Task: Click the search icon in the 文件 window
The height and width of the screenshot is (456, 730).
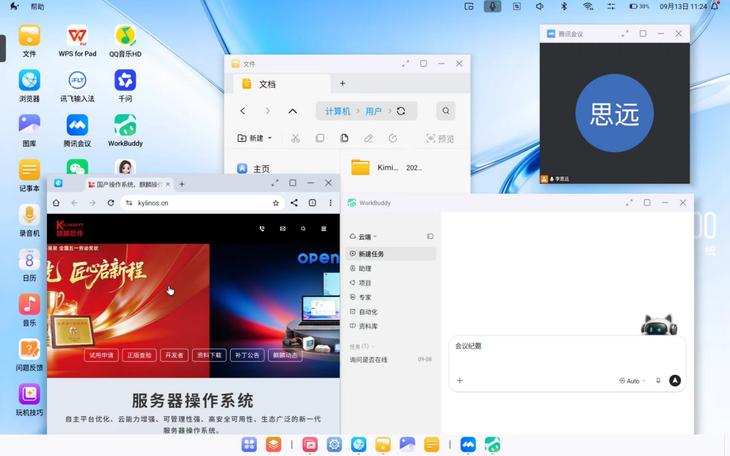Action: (x=446, y=111)
